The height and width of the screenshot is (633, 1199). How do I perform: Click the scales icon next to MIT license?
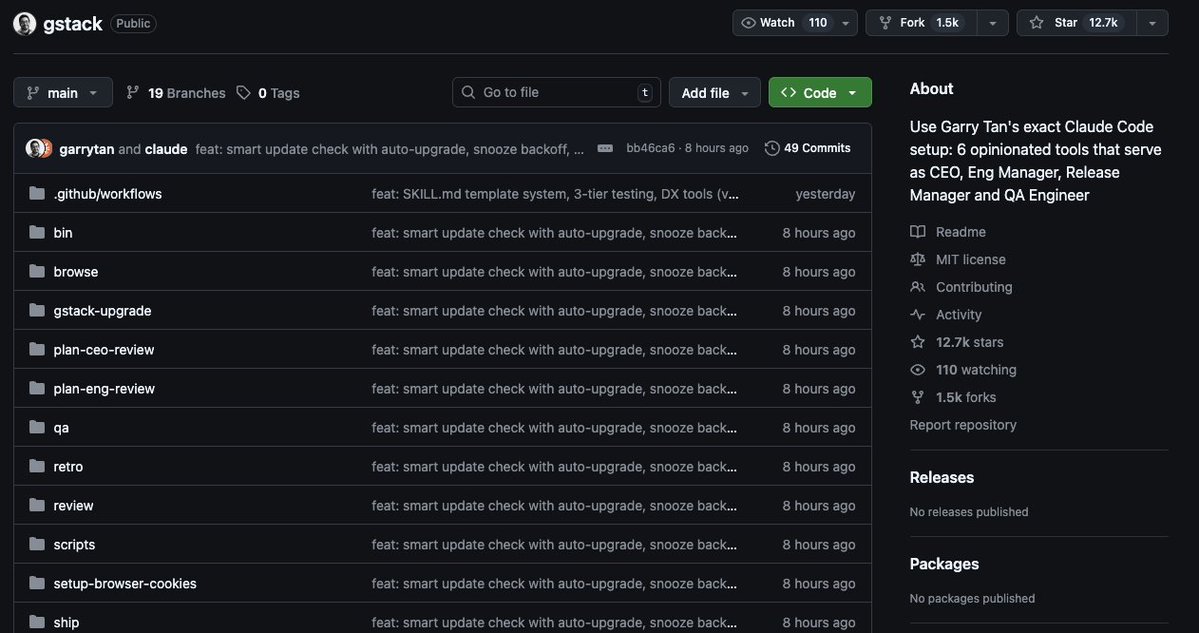point(918,259)
